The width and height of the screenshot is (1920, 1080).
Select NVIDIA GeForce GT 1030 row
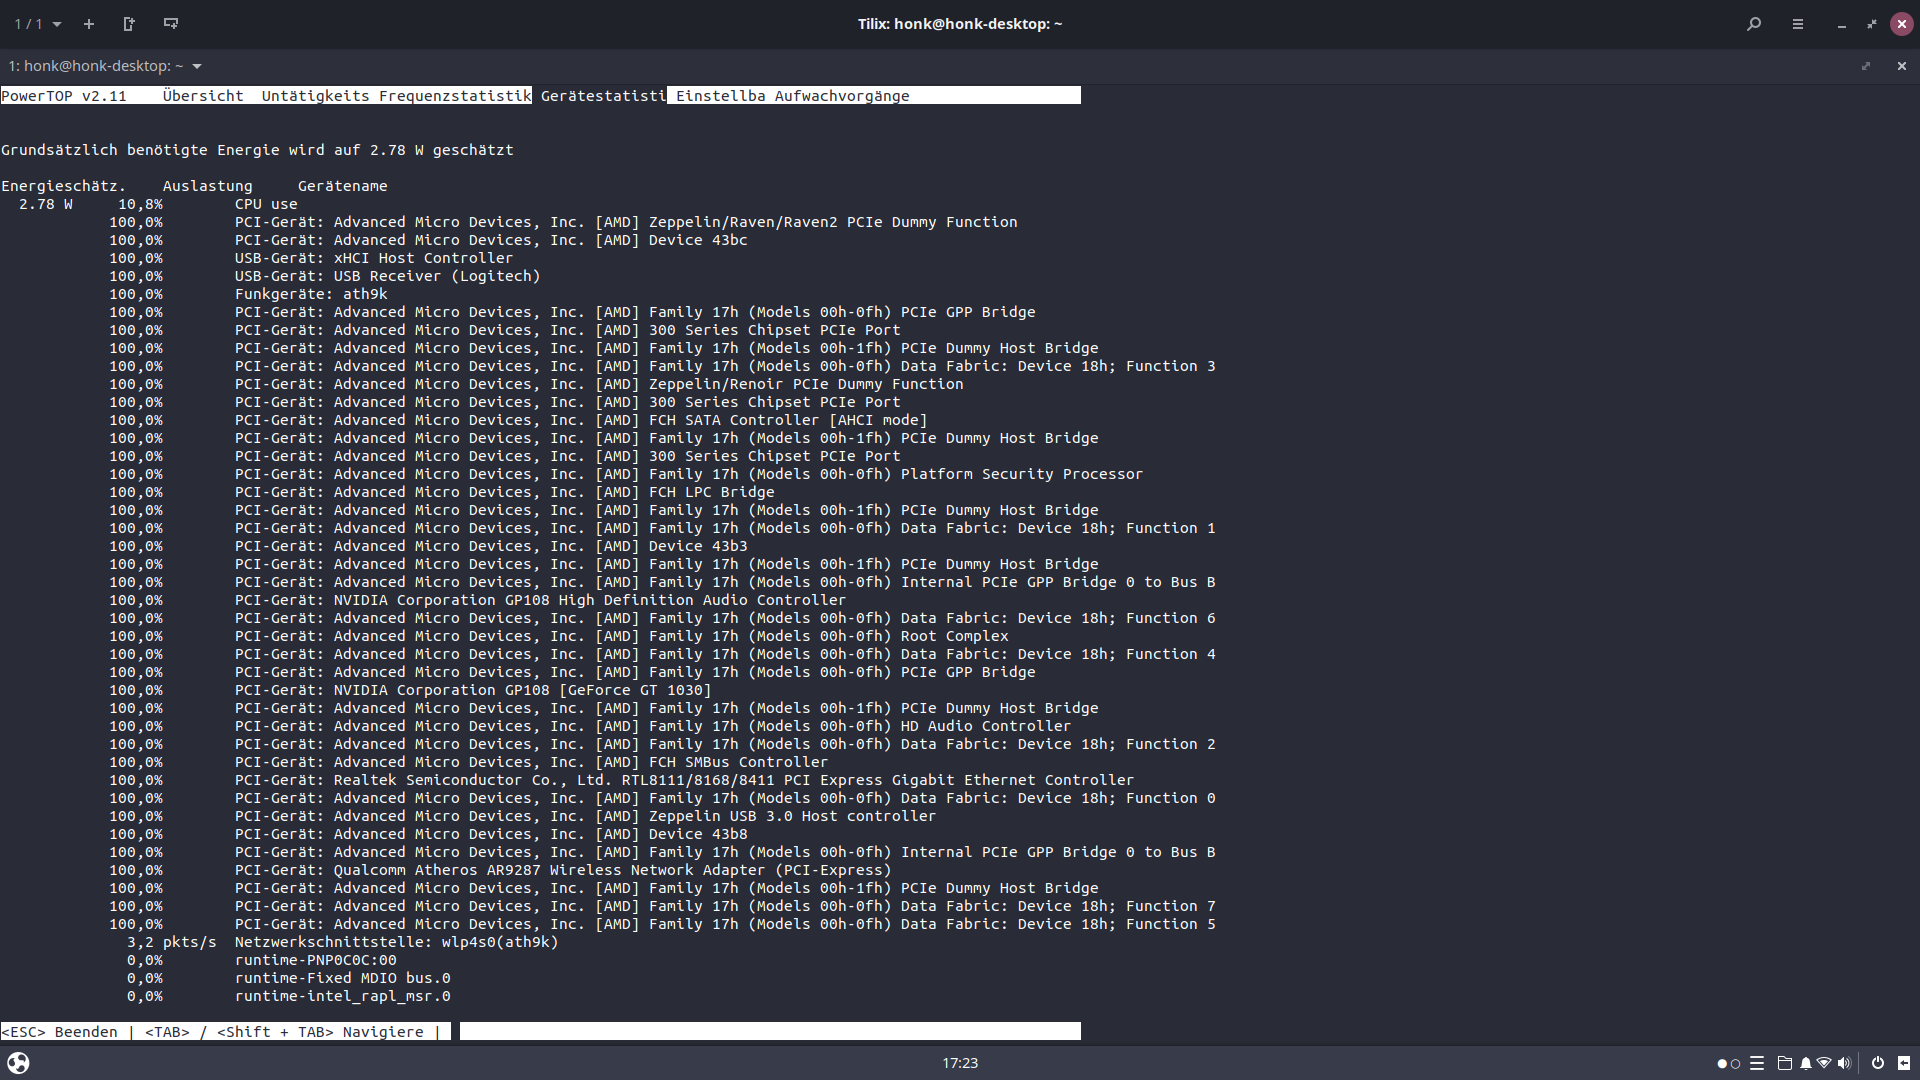point(410,690)
